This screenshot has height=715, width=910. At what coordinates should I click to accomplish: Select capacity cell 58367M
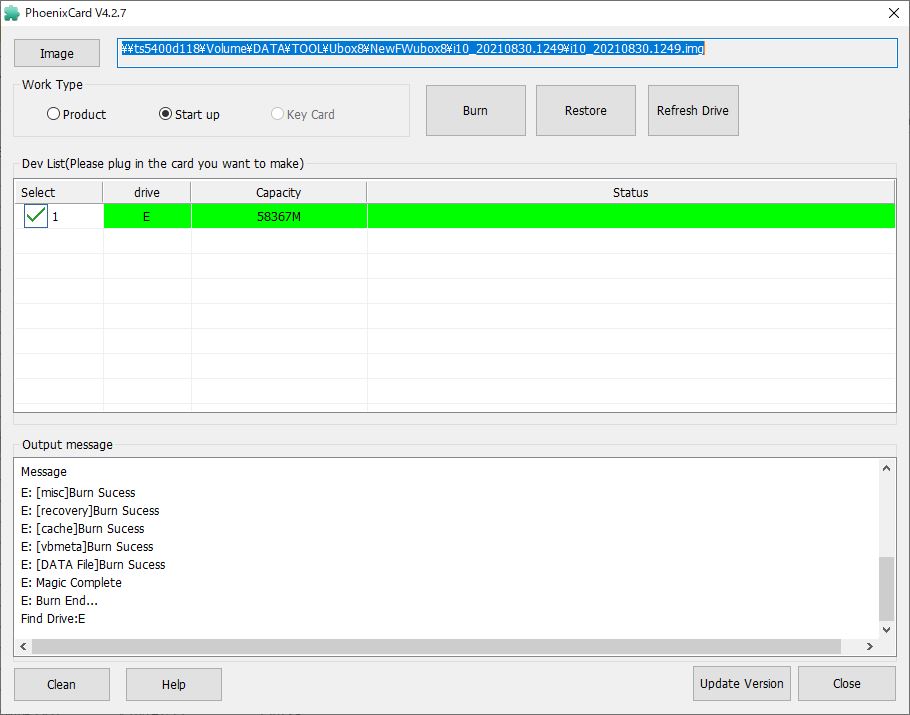tap(279, 216)
